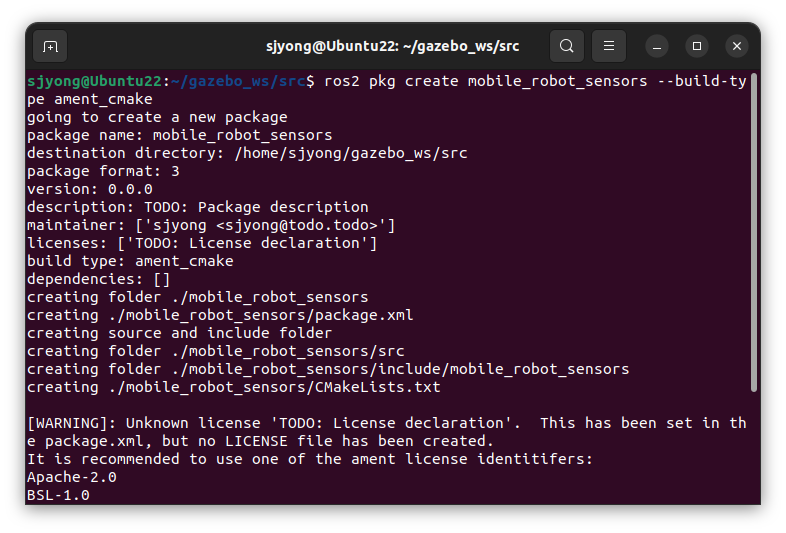Image resolution: width=786 pixels, height=533 pixels.
Task: Click the 'package name: mobile_robot_sensors' line
Action: click(179, 135)
